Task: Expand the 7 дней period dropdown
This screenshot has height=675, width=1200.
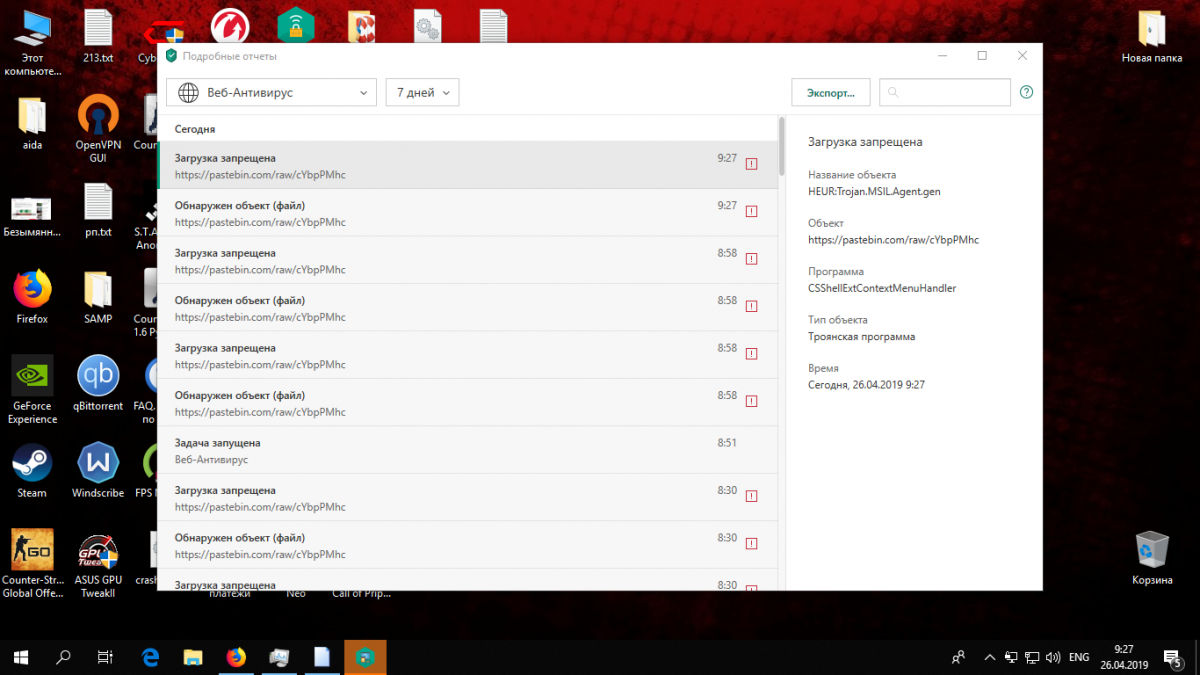Action: 422,92
